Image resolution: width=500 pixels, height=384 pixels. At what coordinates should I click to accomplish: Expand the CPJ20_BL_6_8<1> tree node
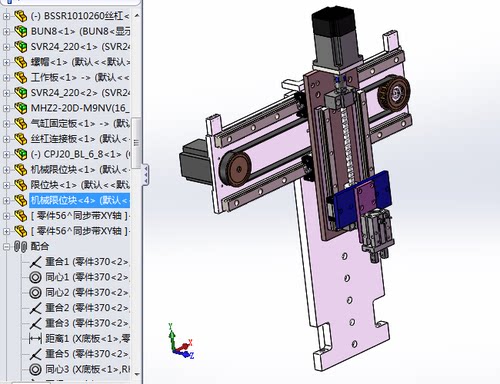point(6,154)
